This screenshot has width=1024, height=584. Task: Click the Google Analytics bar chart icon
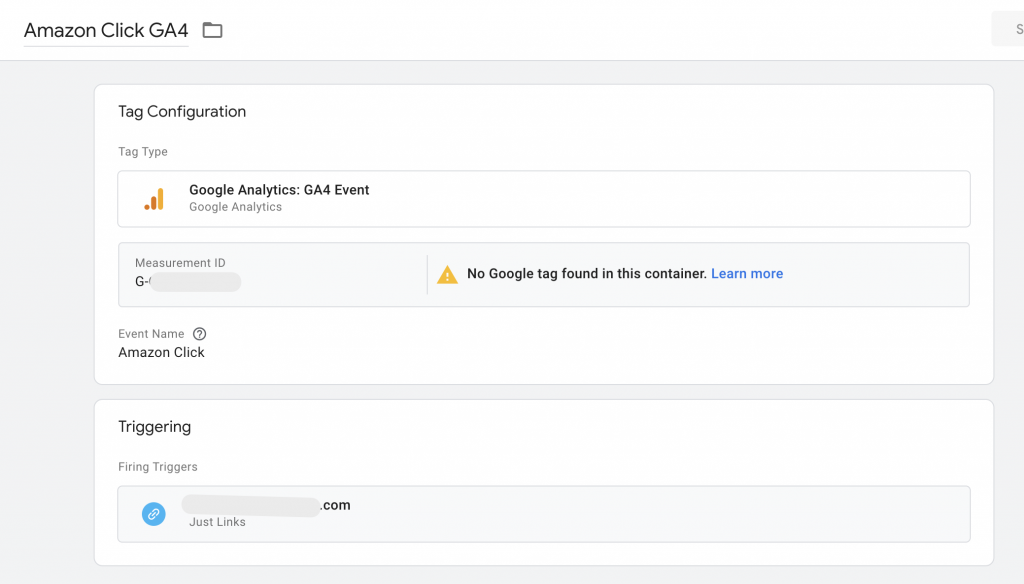click(x=154, y=199)
